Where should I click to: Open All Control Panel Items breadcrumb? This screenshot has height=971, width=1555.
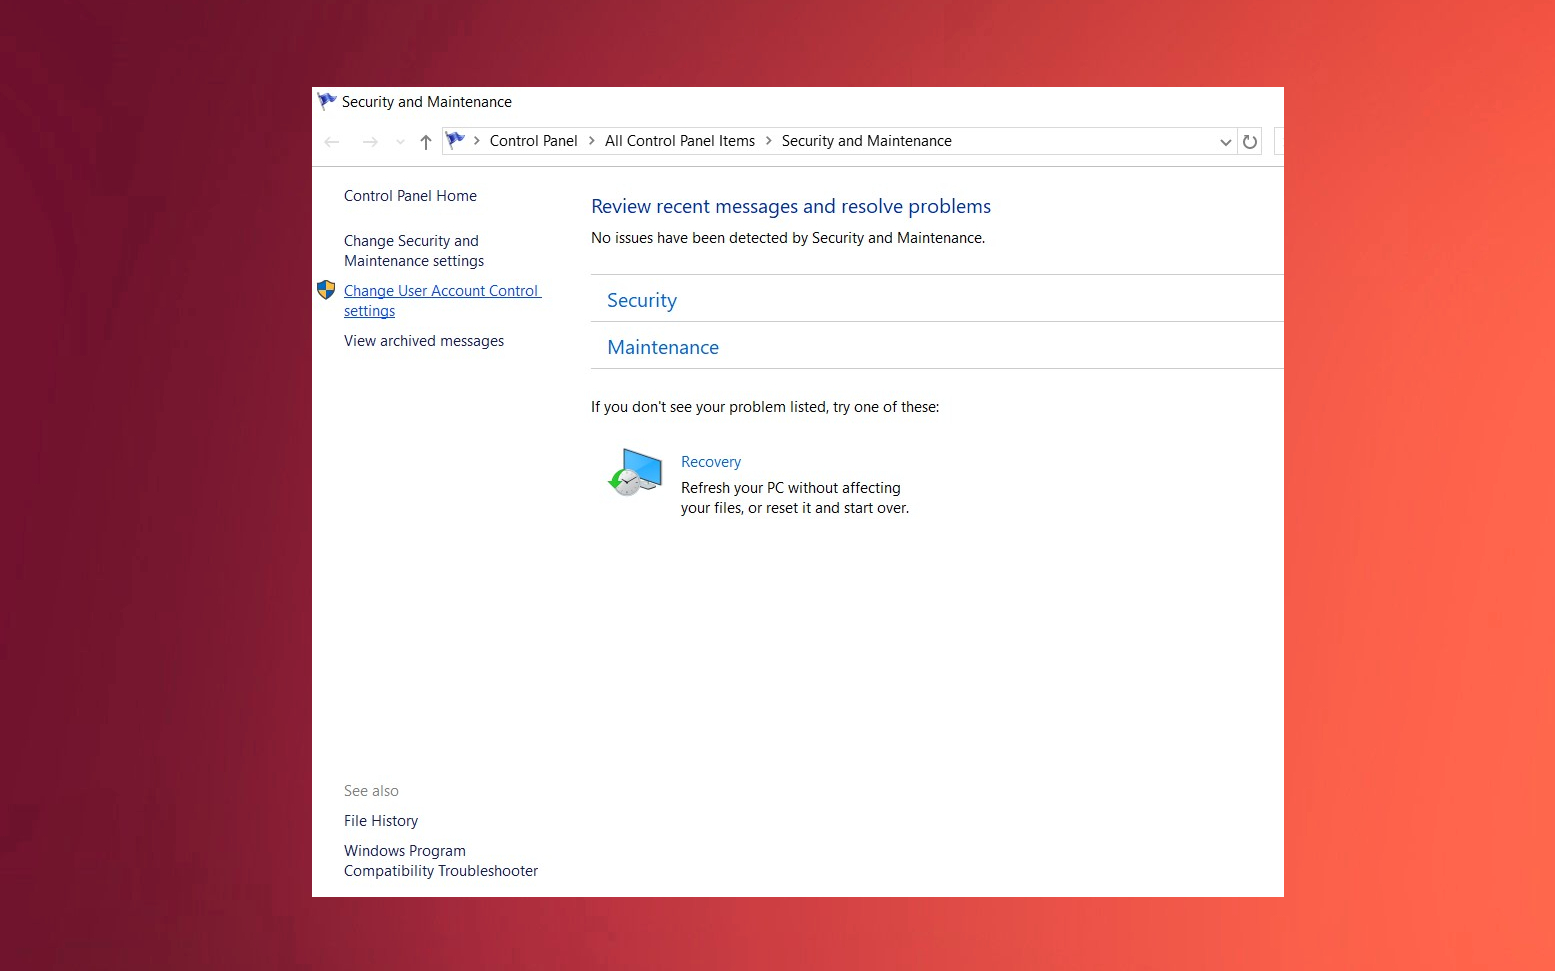pos(680,141)
